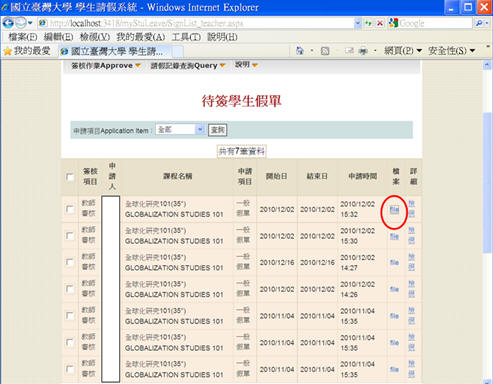Open the 說明(H) menu
Image resolution: width=493 pixels, height=384 pixels.
222,37
